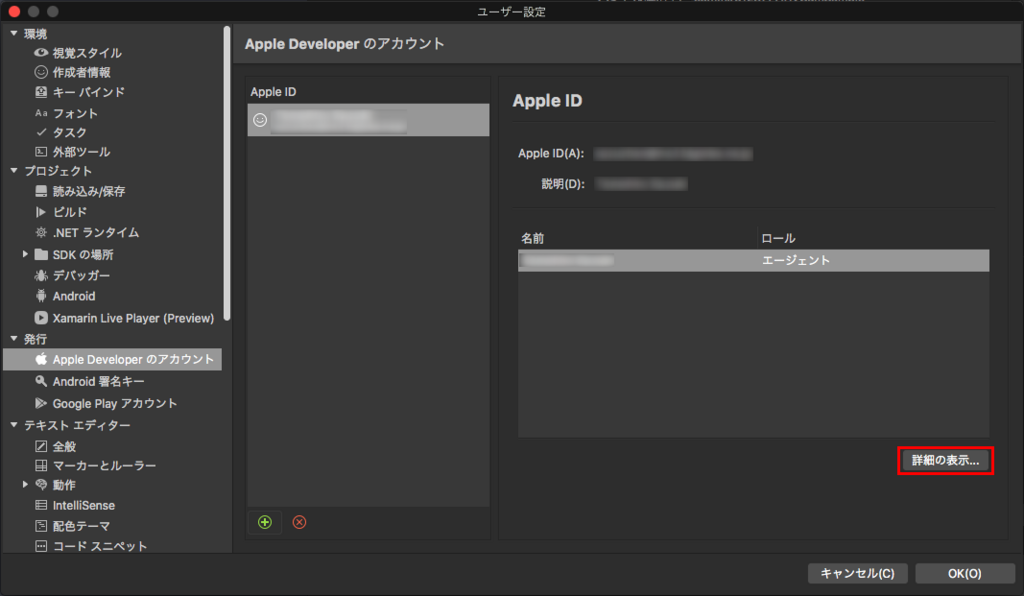This screenshot has height=596, width=1024.
Task: Click the smiley icon beside 作成者情報
Action: click(40, 72)
